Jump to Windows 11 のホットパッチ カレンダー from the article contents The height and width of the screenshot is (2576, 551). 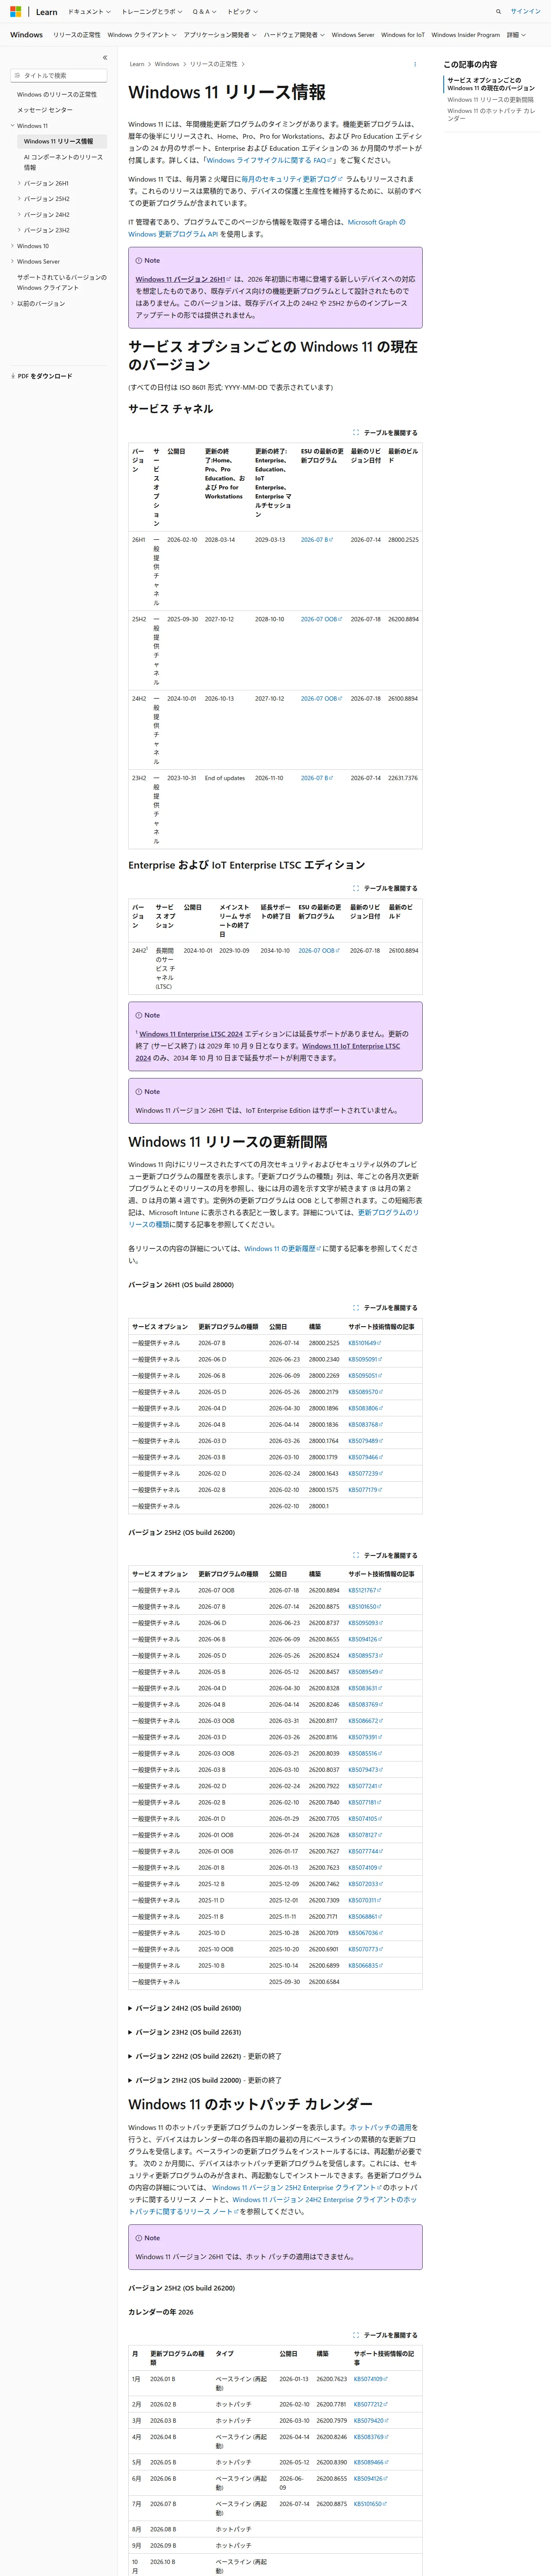pyautogui.click(x=491, y=115)
